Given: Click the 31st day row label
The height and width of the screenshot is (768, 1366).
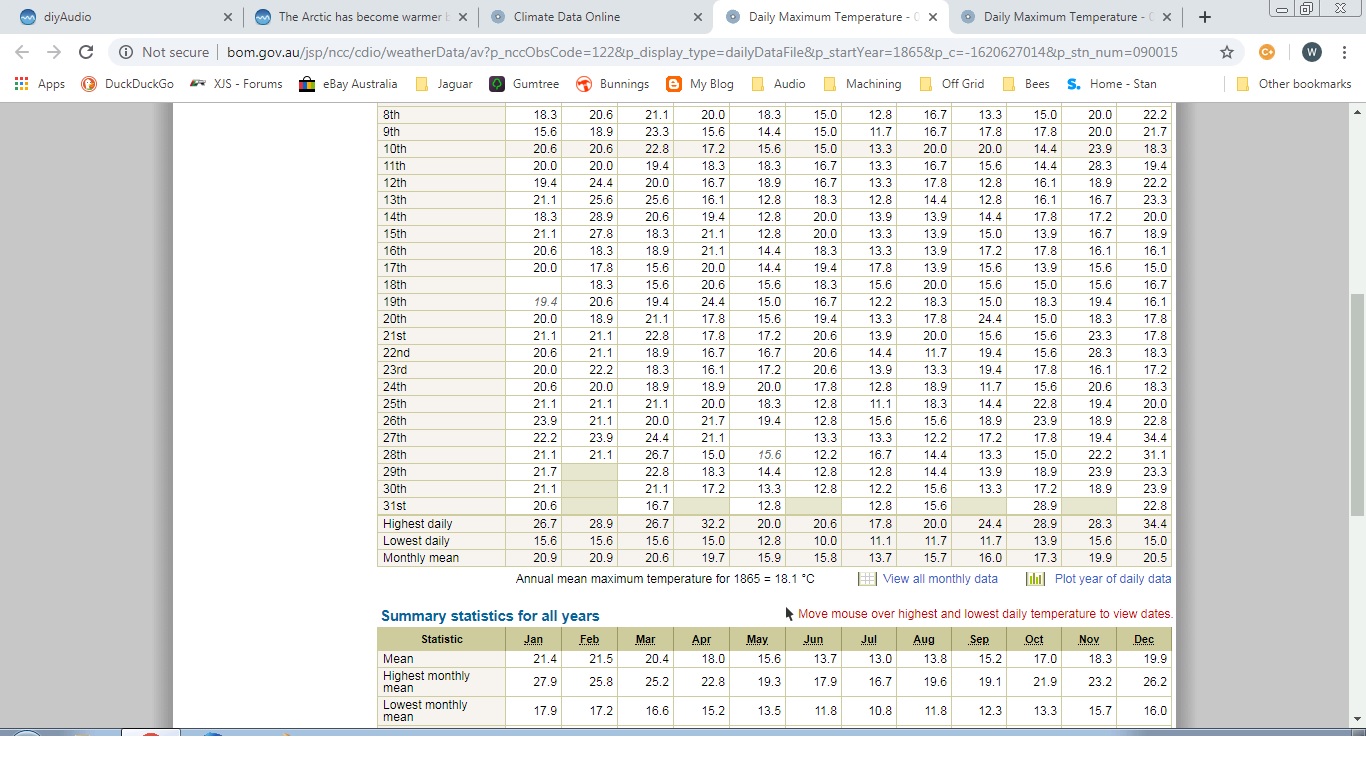Looking at the screenshot, I should 394,506.
